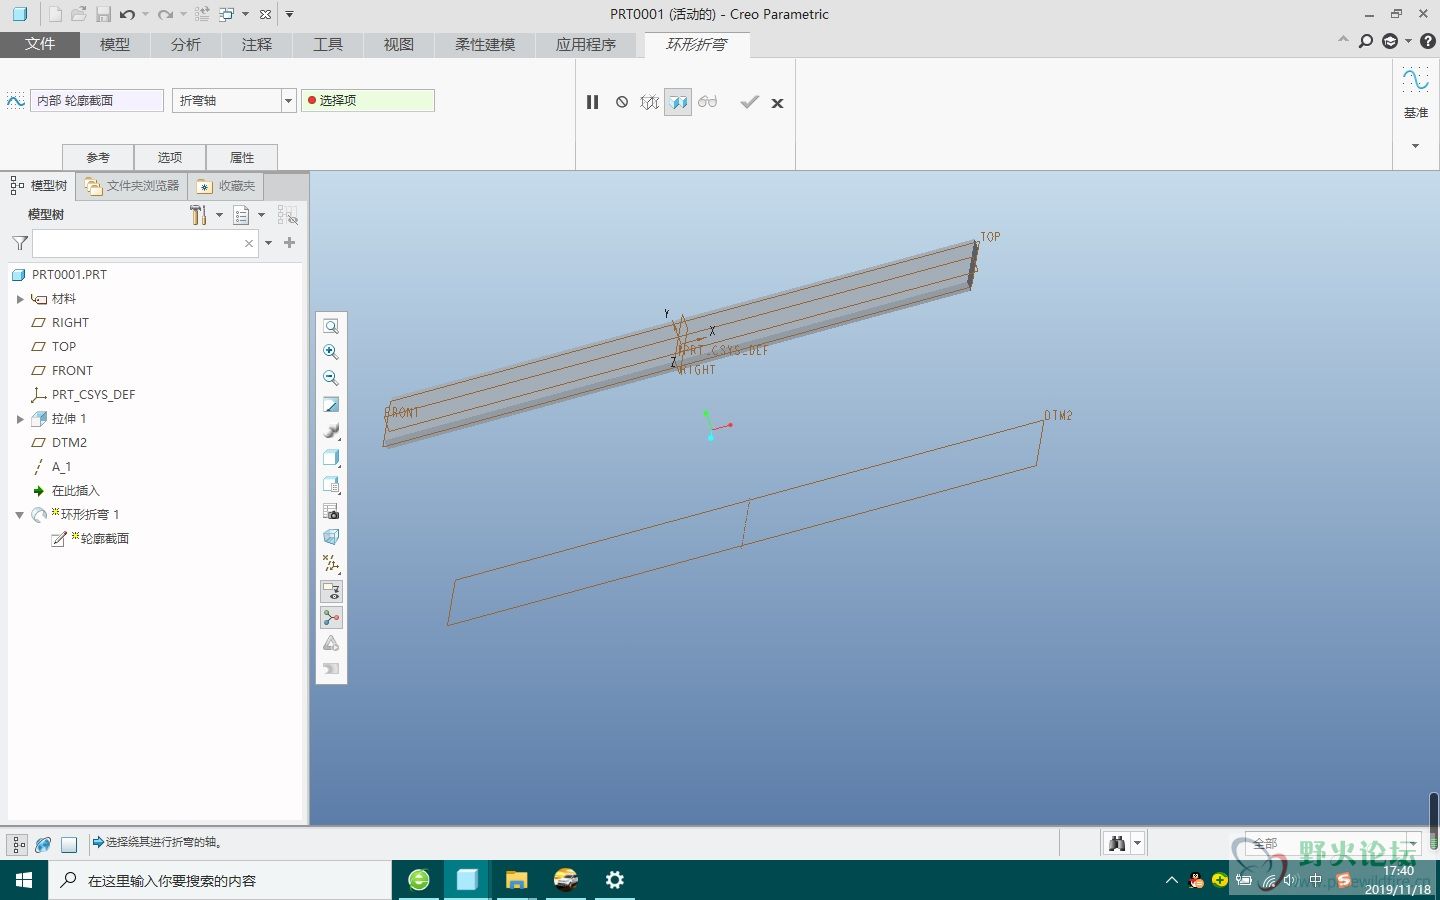Click the model tree filter funnel icon
The image size is (1440, 900).
click(x=19, y=243)
